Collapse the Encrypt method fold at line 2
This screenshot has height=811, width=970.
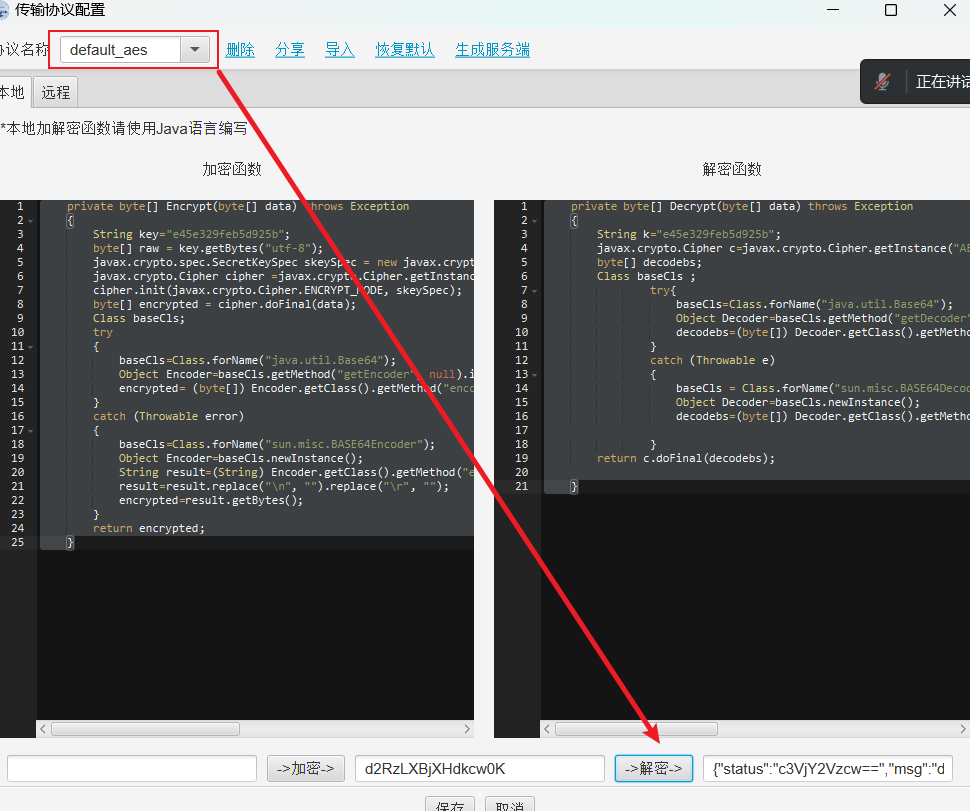point(31,220)
